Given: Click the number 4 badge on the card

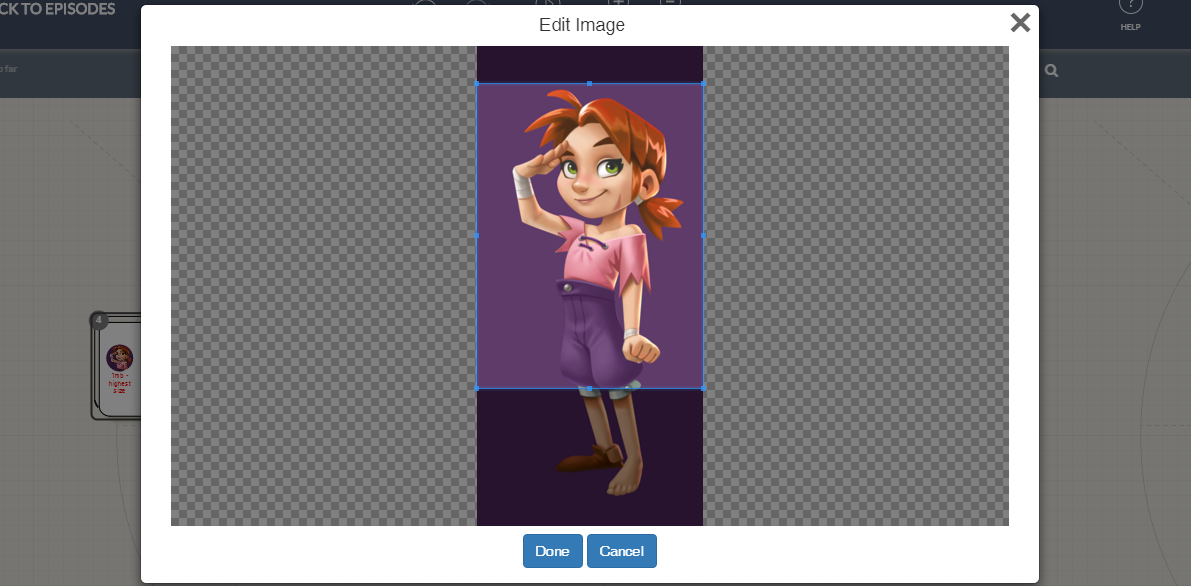Looking at the screenshot, I should click(99, 320).
